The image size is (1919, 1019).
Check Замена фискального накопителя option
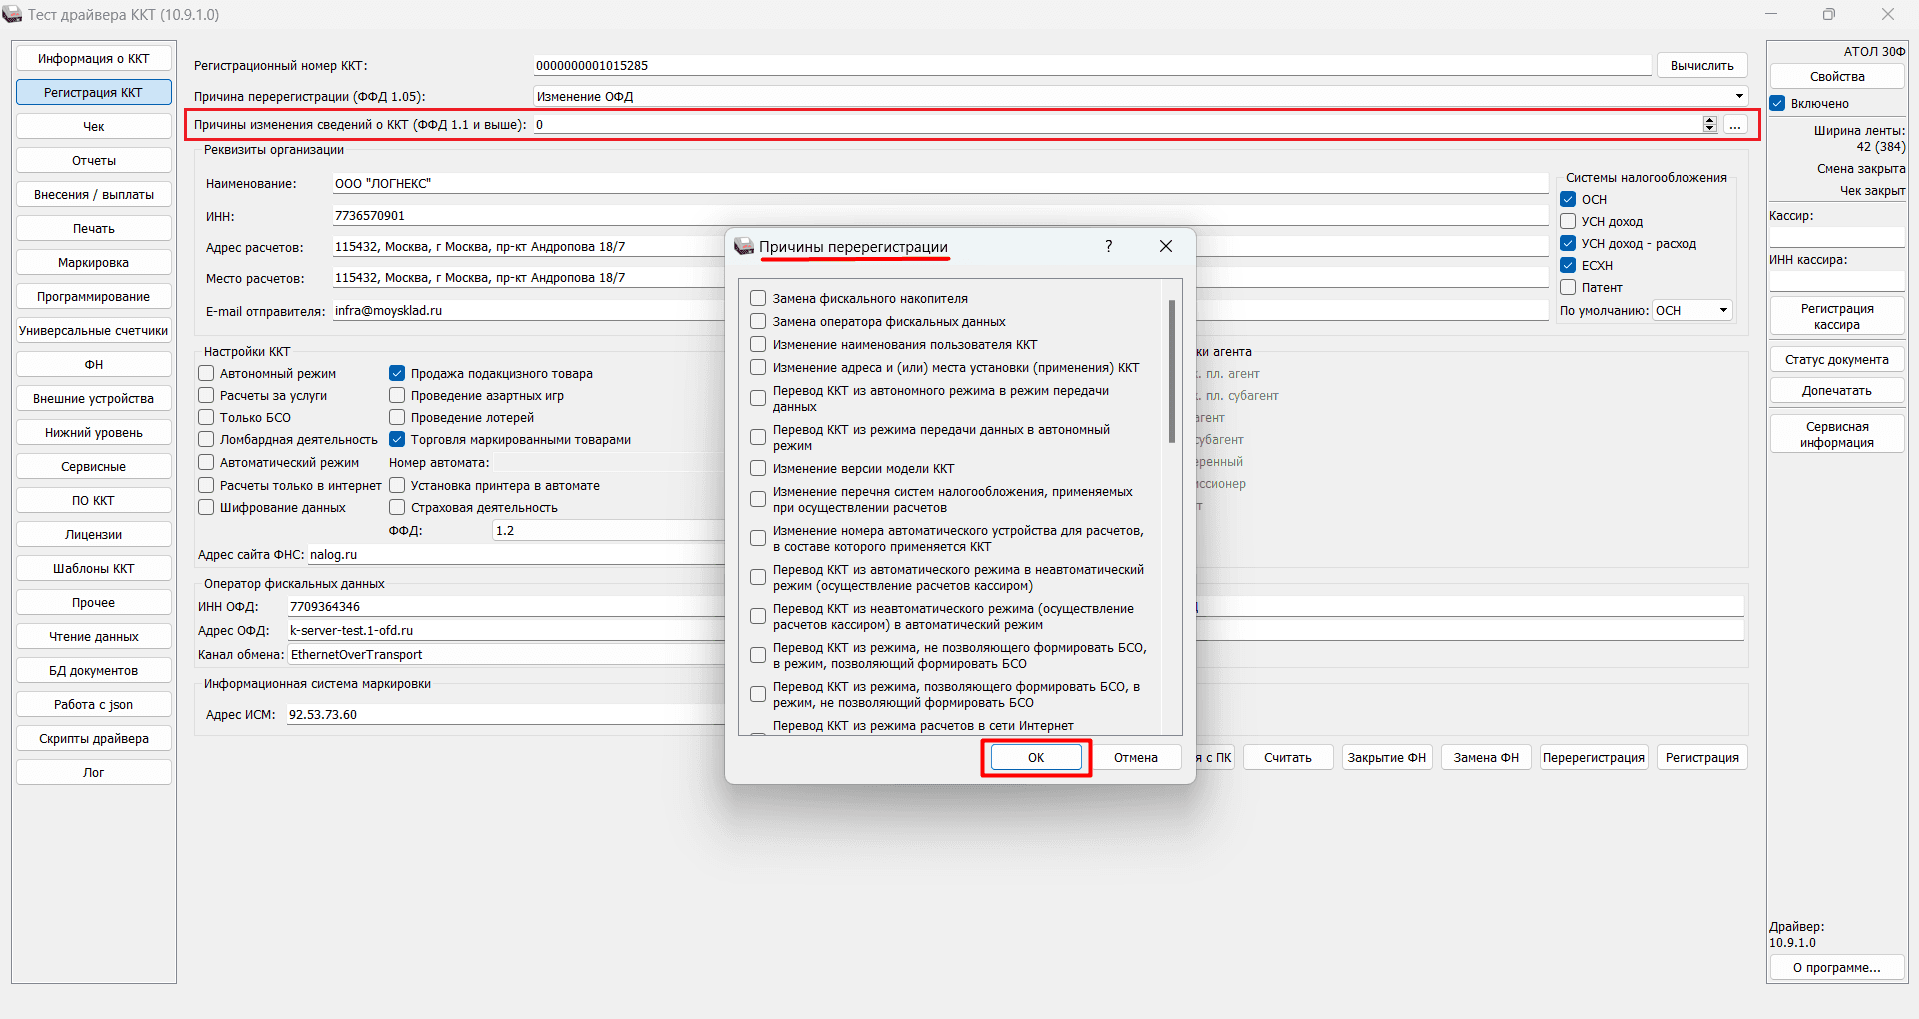(x=758, y=299)
